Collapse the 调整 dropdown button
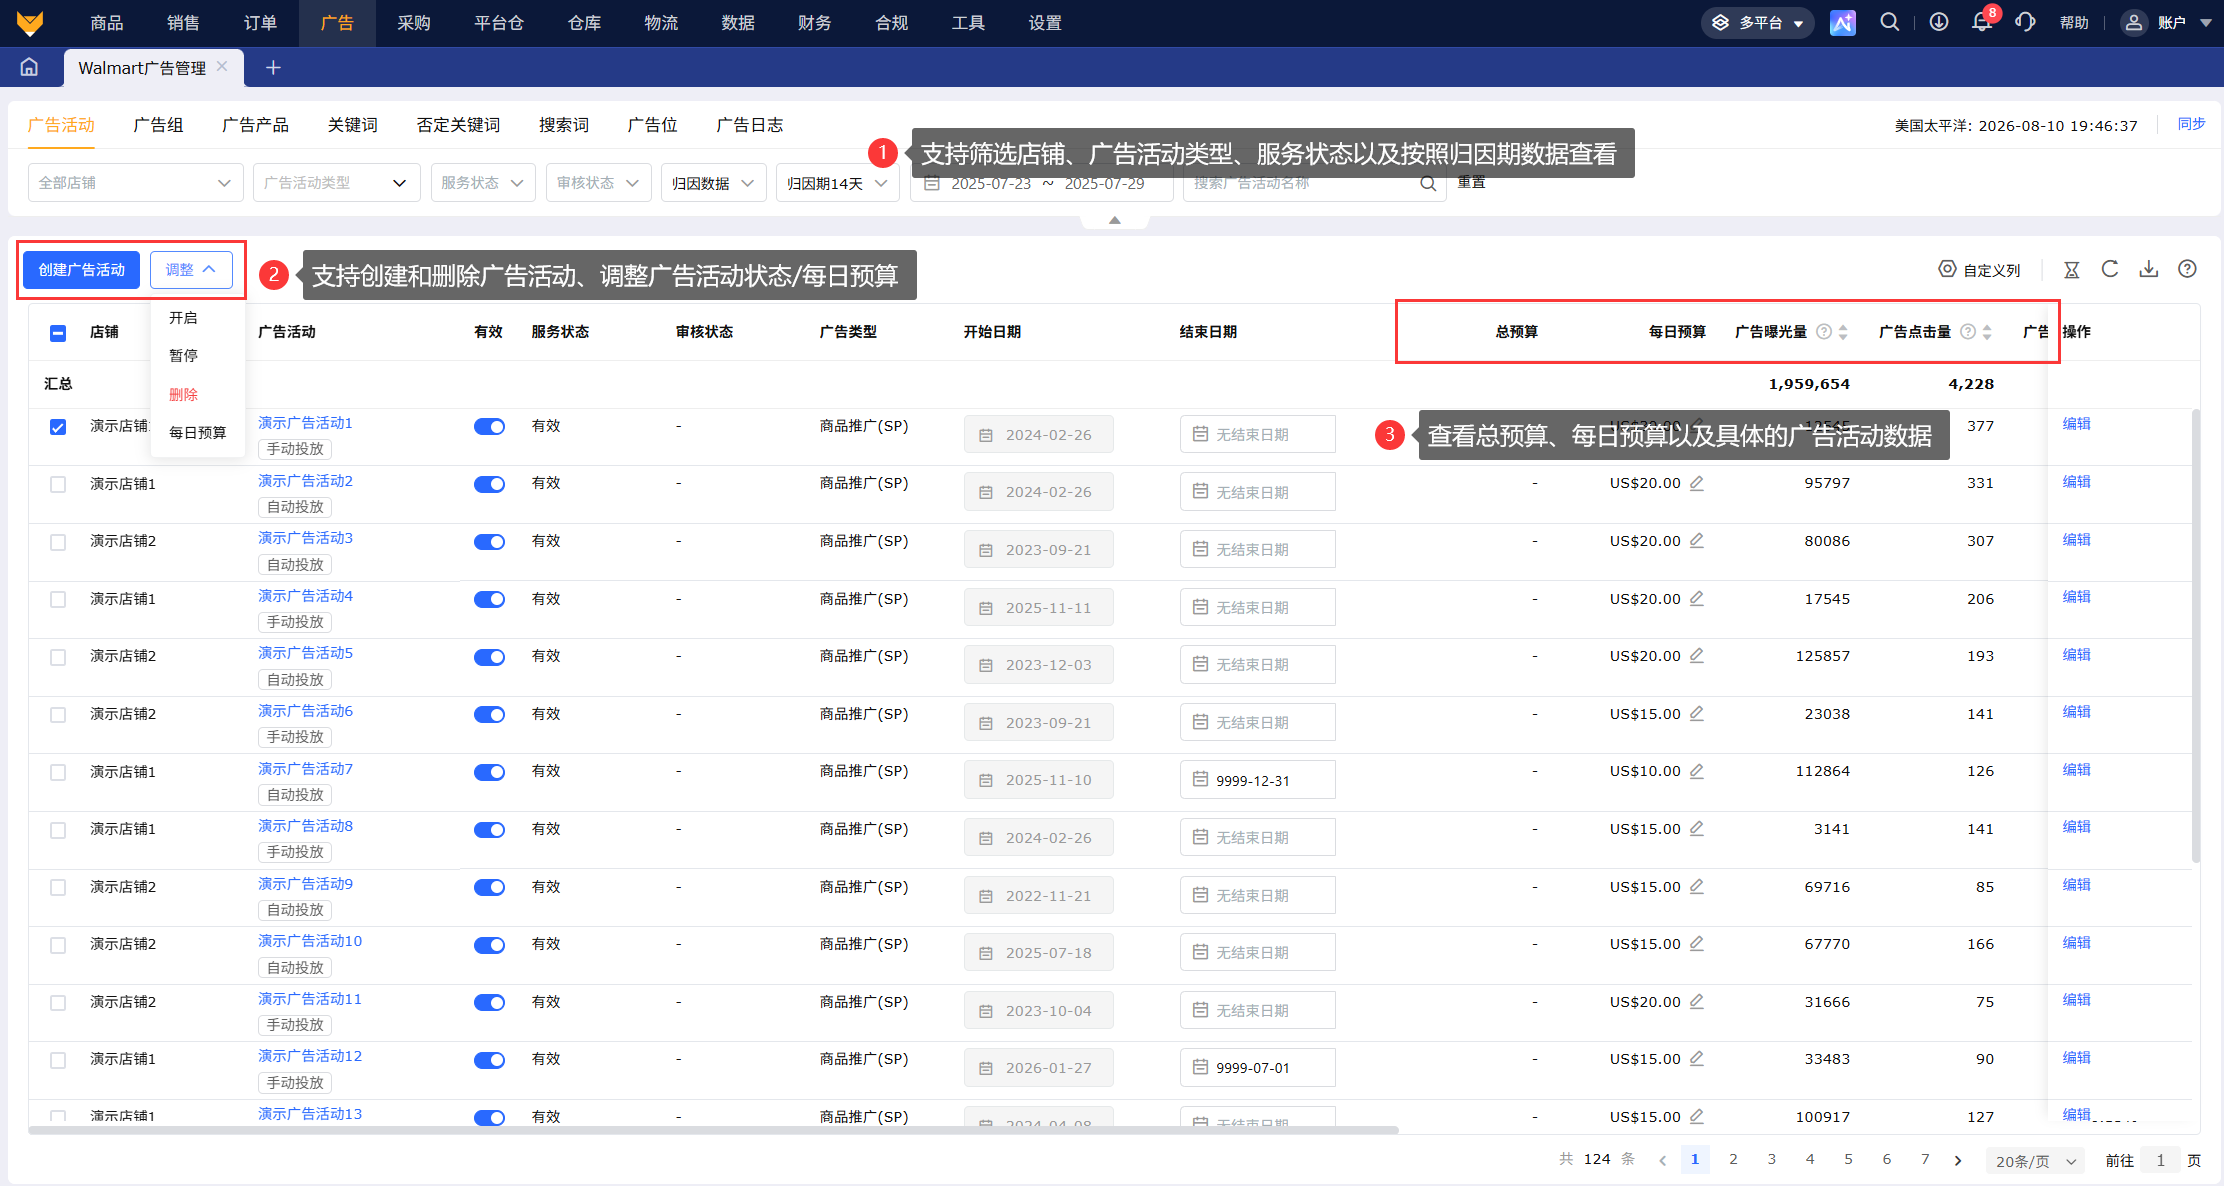This screenshot has width=2224, height=1186. click(x=191, y=270)
